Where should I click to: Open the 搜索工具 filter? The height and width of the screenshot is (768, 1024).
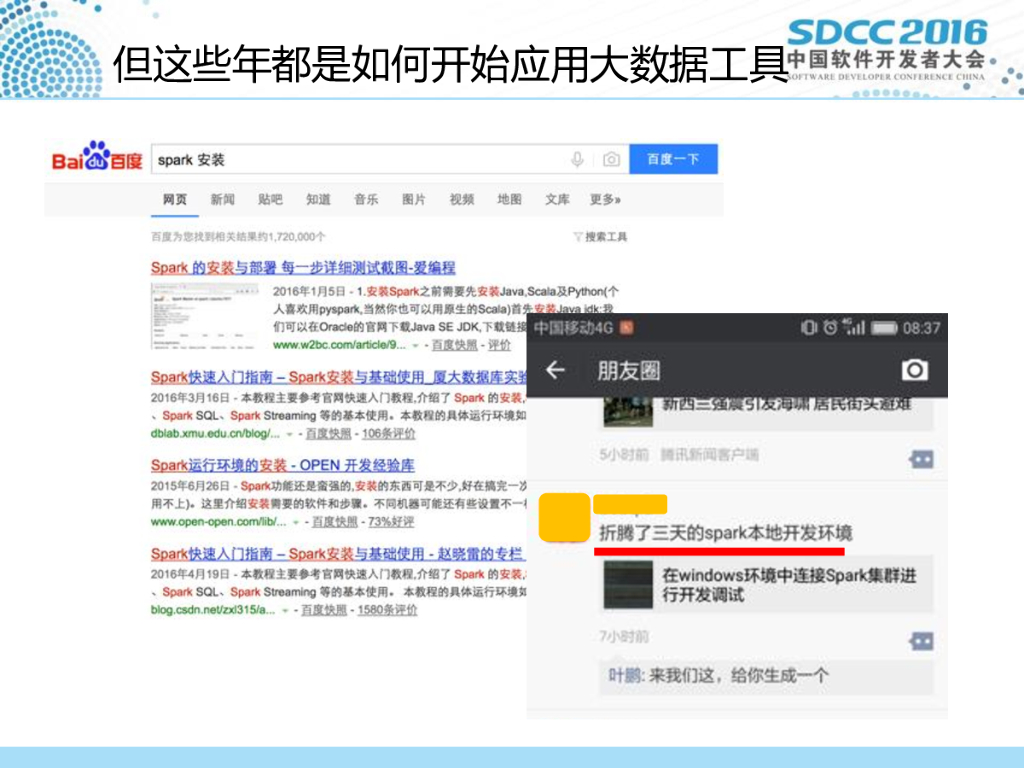(x=600, y=237)
